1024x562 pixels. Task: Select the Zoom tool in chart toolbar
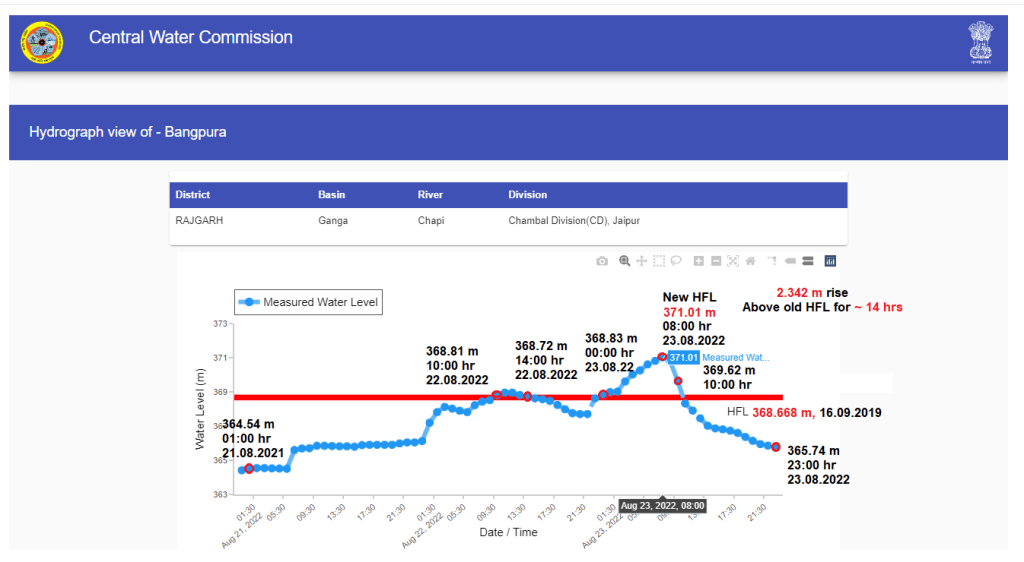pos(625,261)
